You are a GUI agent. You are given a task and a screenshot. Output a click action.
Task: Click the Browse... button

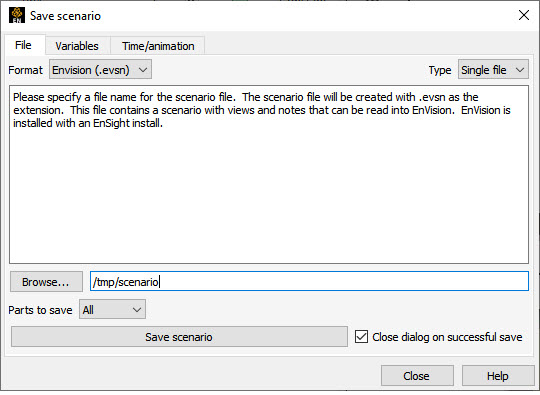coord(46,282)
